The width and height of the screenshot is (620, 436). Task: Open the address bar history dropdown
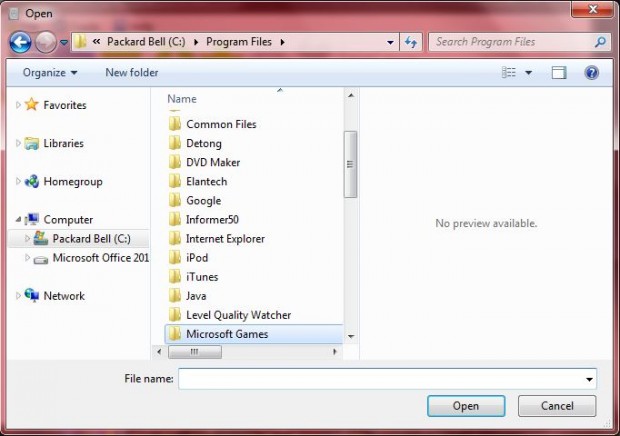[x=390, y=42]
